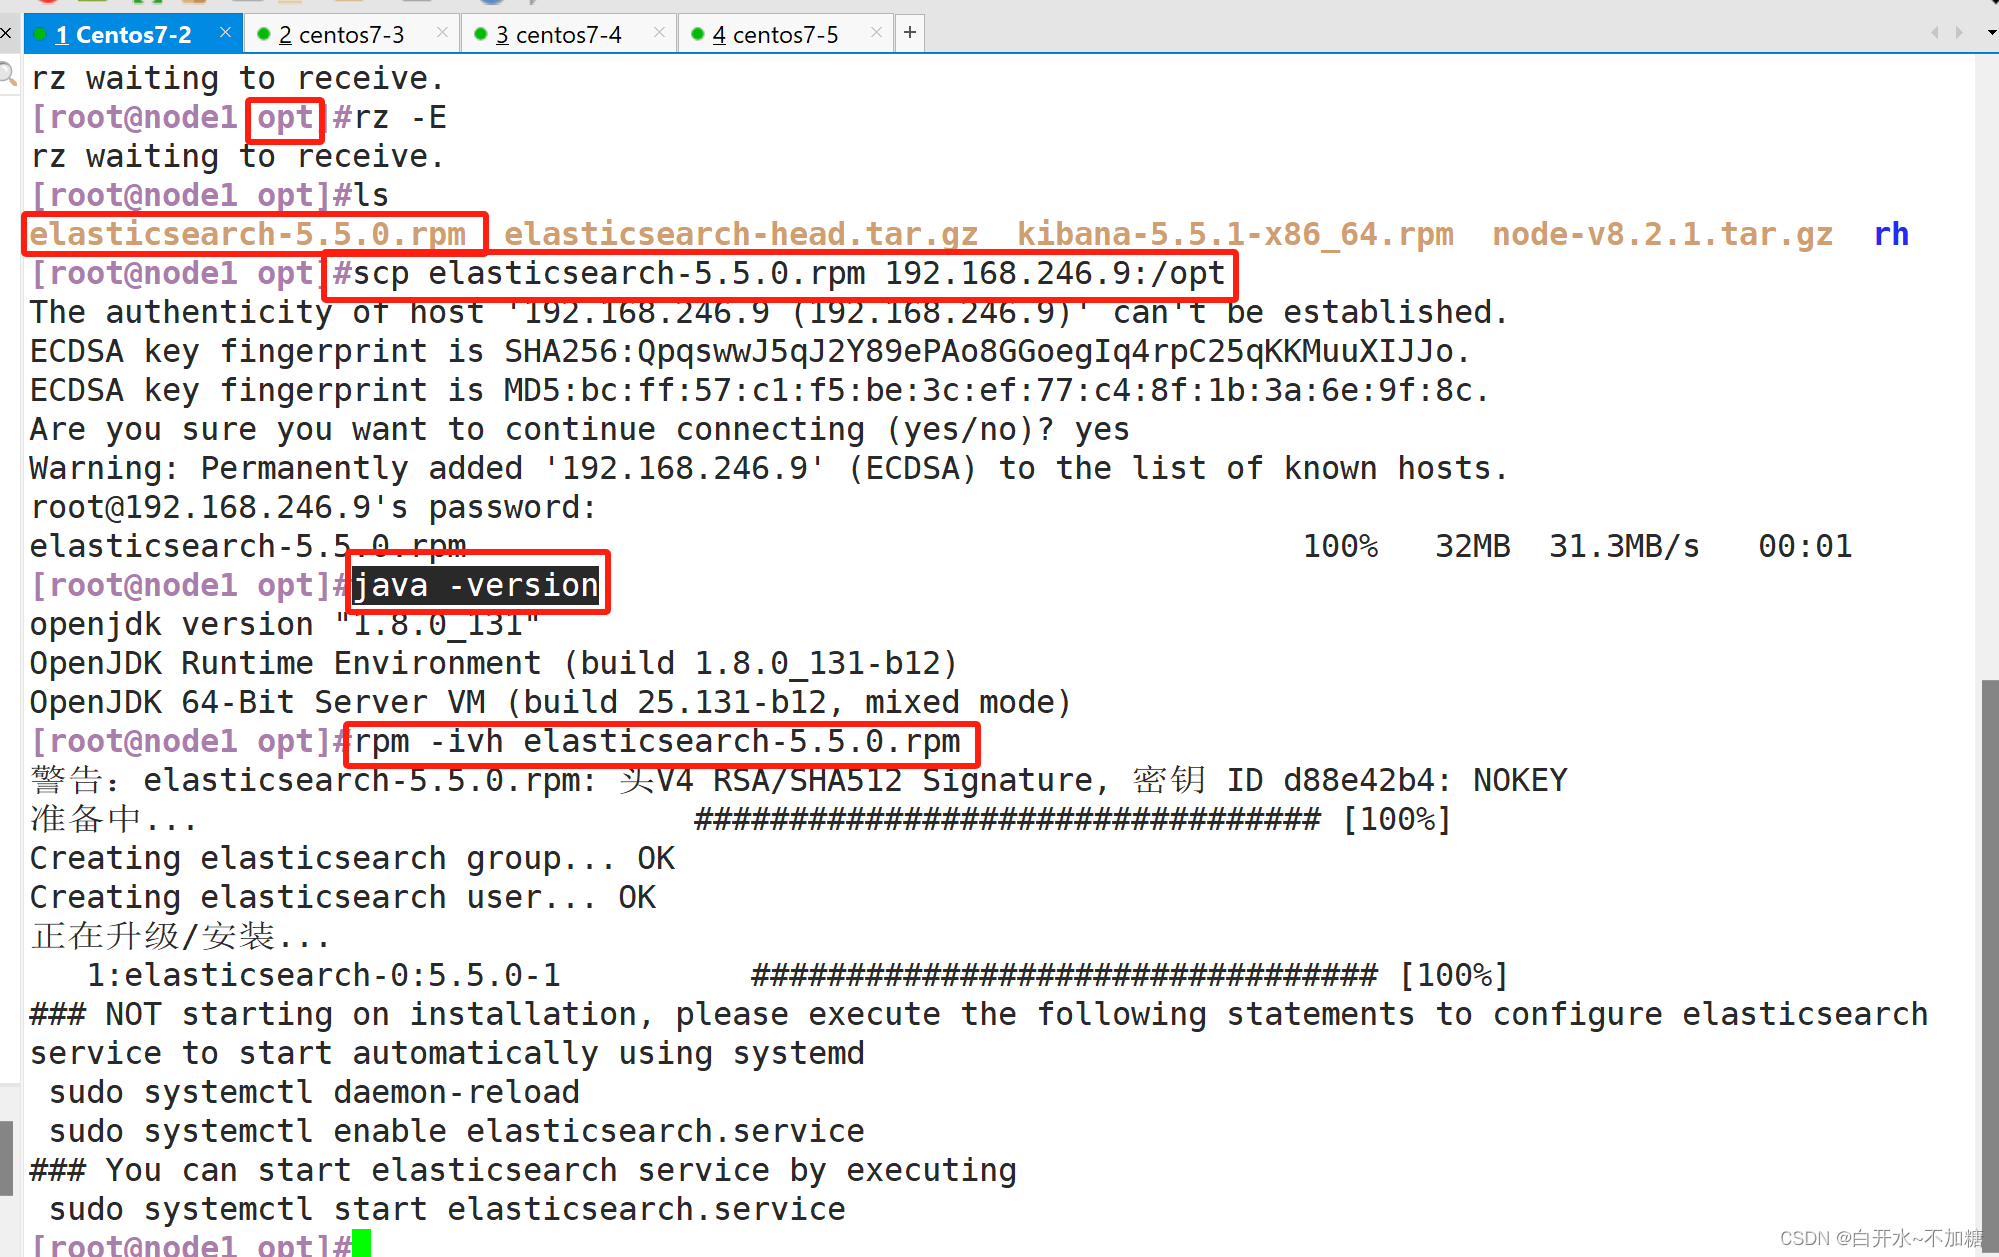Click 'sudo systemctl start elasticsearch.service' line

pos(447,1209)
